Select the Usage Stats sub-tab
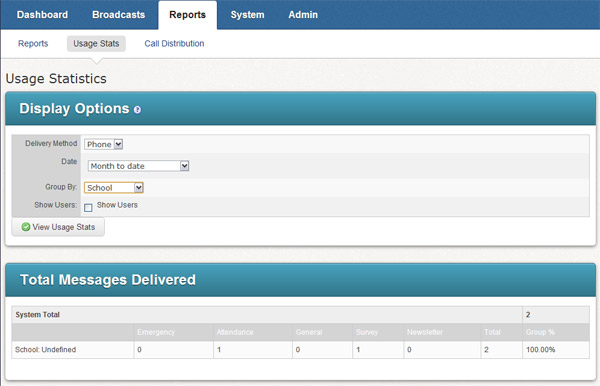This screenshot has width=600, height=386. (96, 44)
